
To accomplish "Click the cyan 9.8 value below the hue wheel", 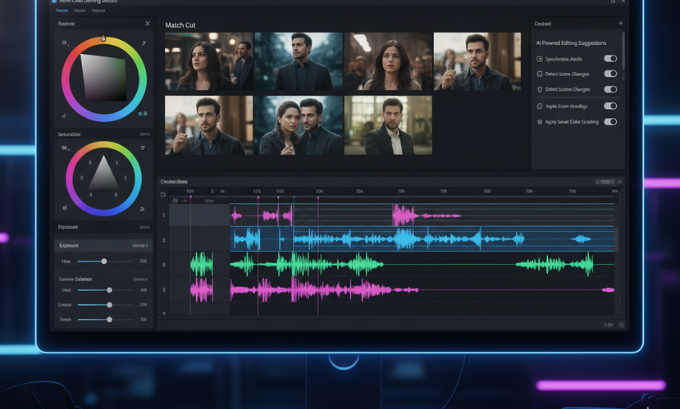I will pos(143,114).
